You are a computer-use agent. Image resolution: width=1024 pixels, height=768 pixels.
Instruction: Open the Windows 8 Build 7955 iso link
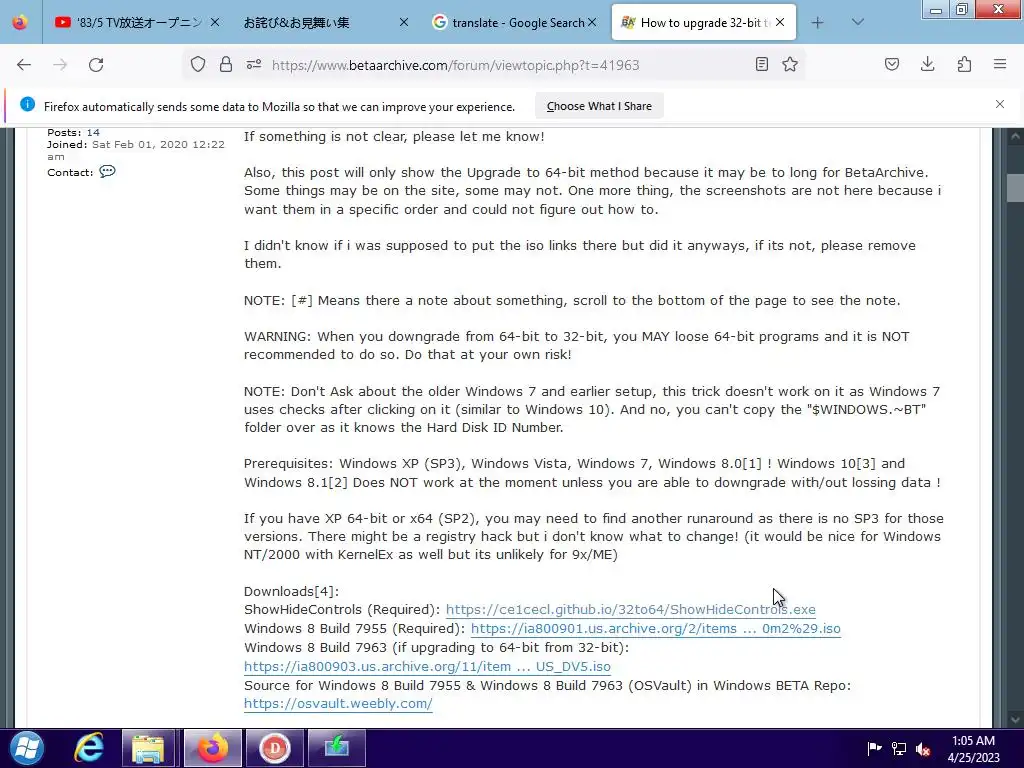656,628
